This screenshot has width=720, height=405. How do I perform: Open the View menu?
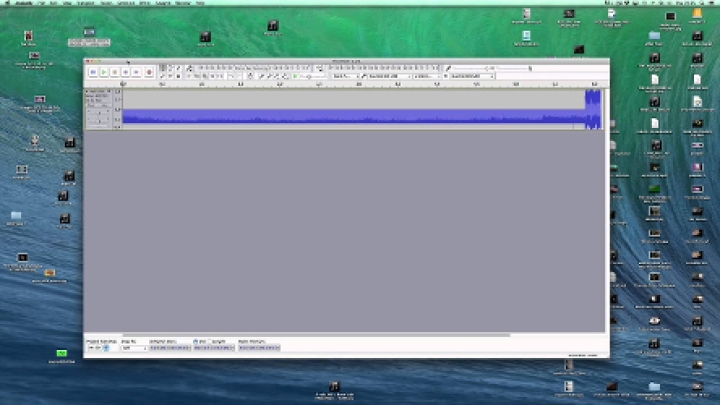pos(67,3)
